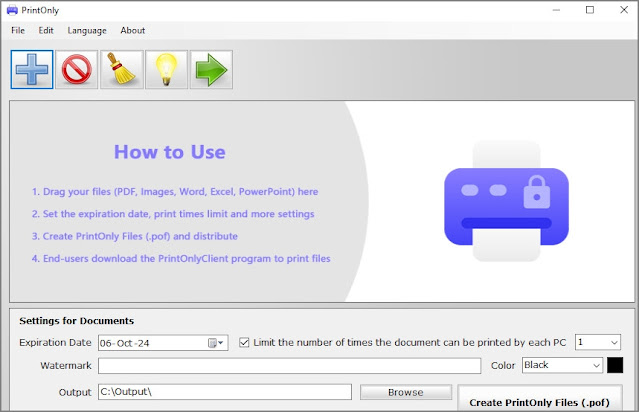Viewport: 639px width, 412px height.
Task: Click the black color swatch
Action: click(615, 365)
